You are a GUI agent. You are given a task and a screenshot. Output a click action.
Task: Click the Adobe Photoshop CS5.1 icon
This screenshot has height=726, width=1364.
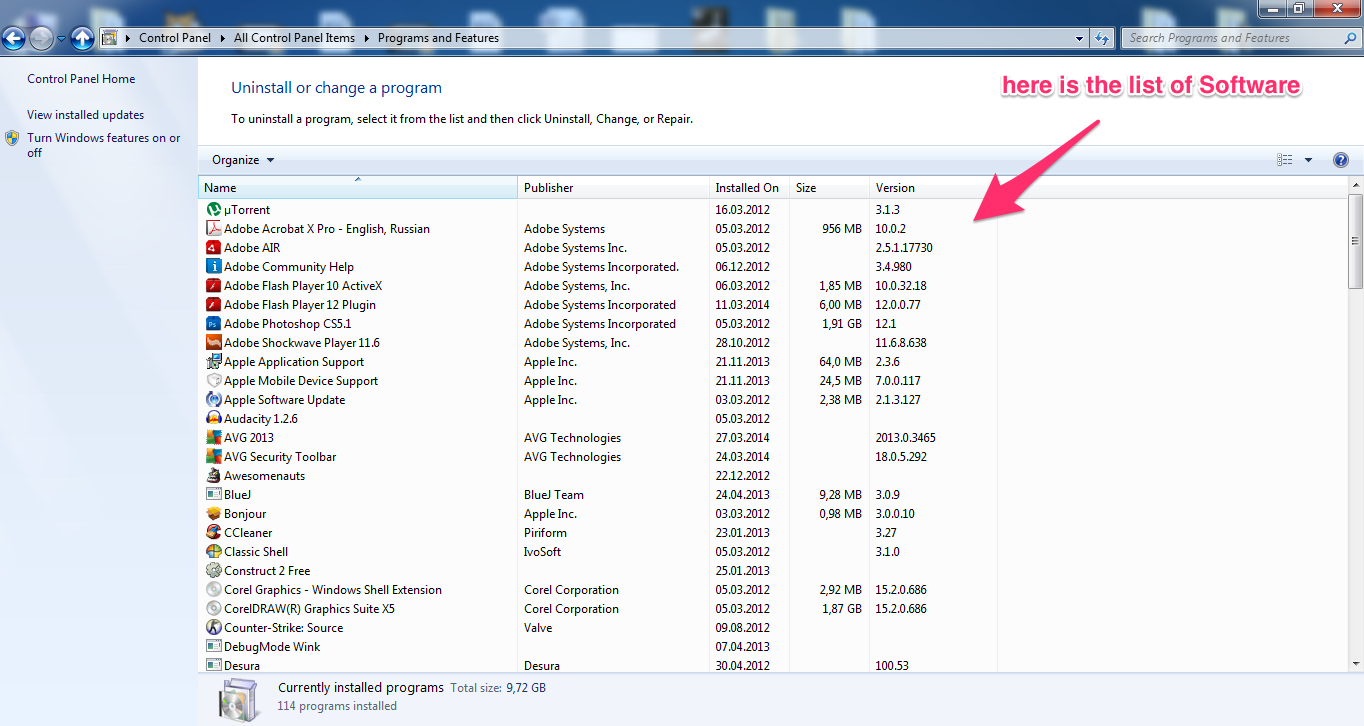pyautogui.click(x=213, y=324)
